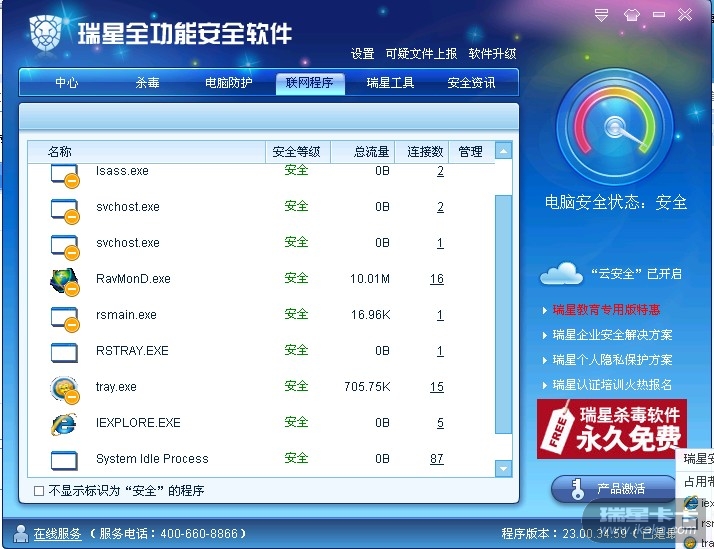Open the 瑞星工具 tab
The height and width of the screenshot is (549, 714).
point(390,82)
